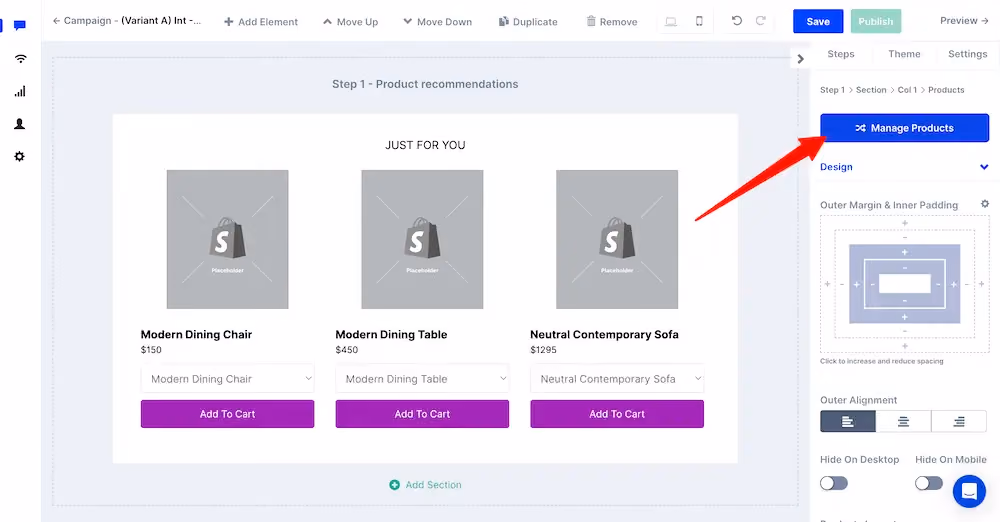Go back to Campaign (Variant A)

coord(126,21)
